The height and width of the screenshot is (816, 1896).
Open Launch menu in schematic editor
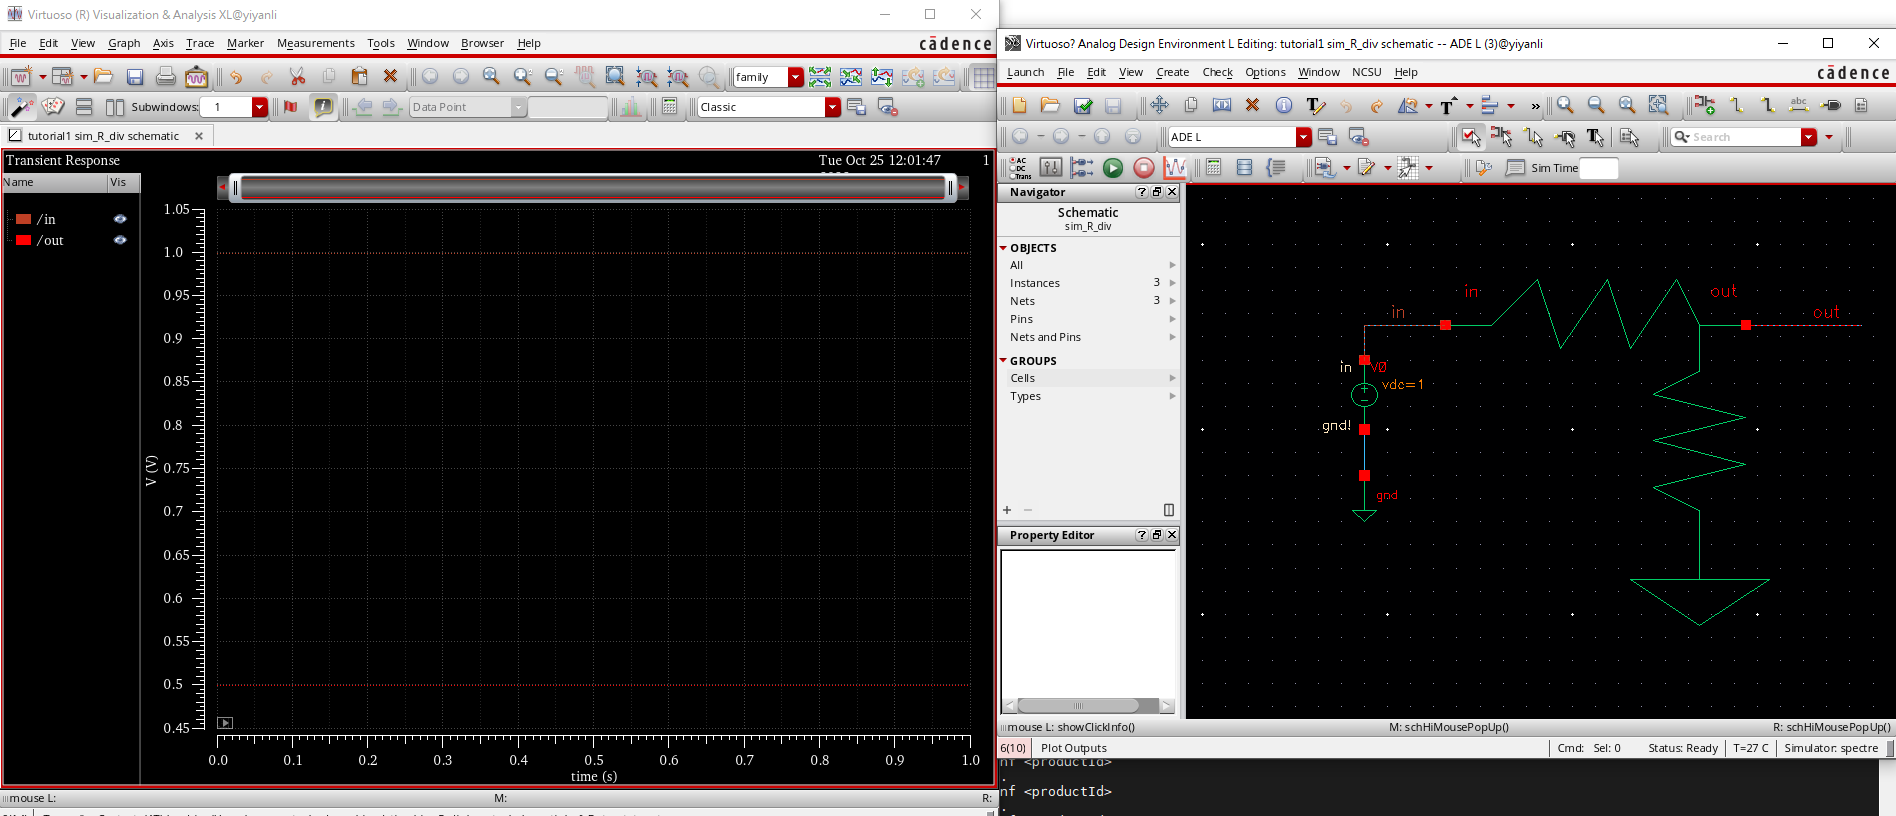click(1025, 72)
